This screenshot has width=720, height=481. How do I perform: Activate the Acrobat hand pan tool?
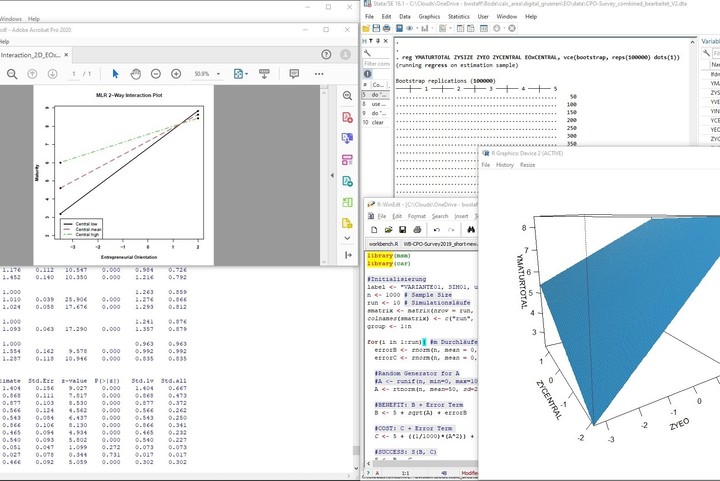point(135,74)
